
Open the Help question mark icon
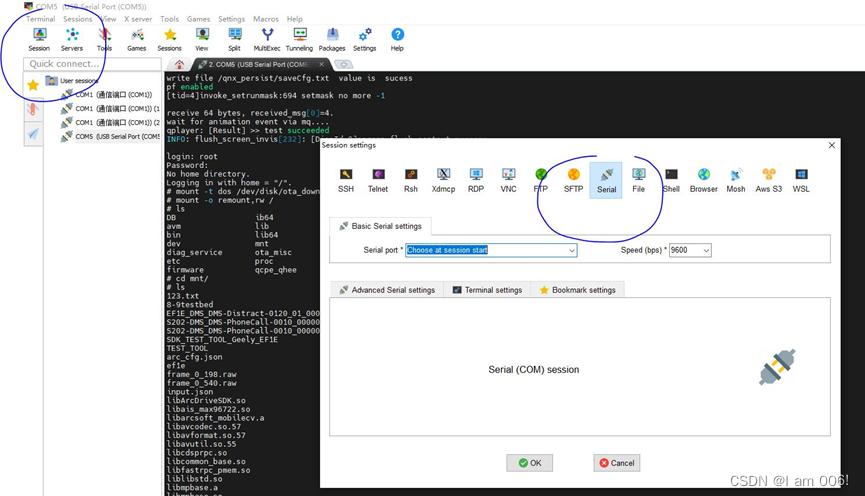tap(397, 40)
